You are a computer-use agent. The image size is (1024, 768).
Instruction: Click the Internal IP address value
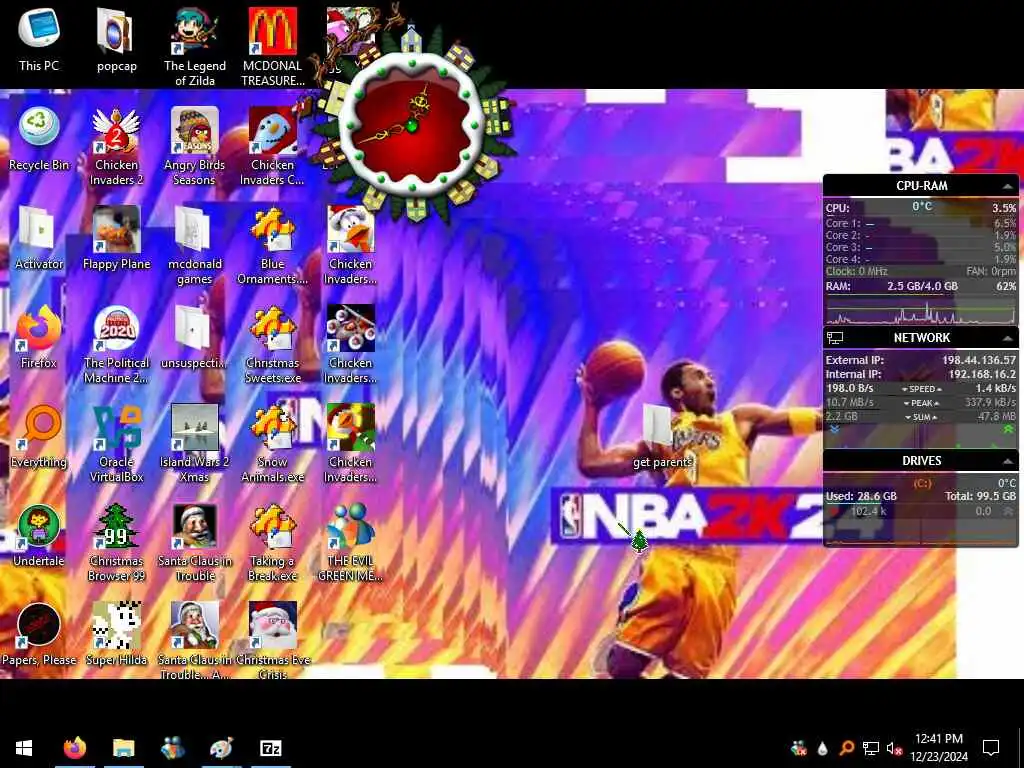[x=982, y=374]
